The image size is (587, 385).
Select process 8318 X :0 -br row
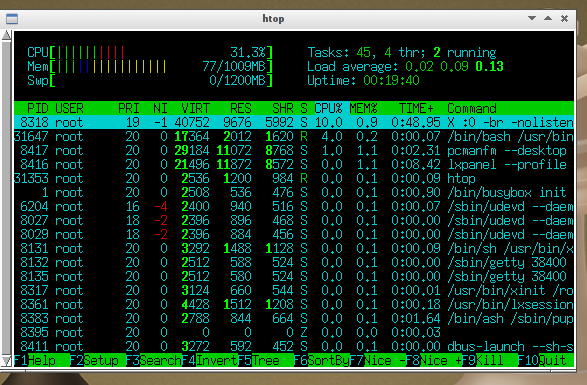tap(294, 122)
